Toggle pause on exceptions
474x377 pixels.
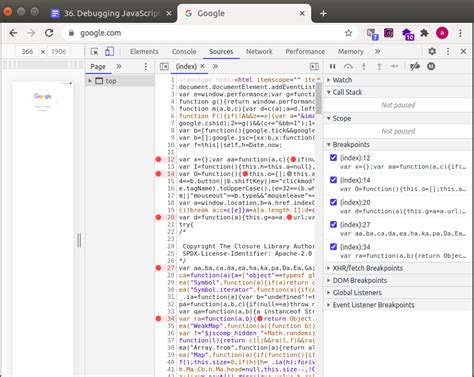click(x=431, y=67)
